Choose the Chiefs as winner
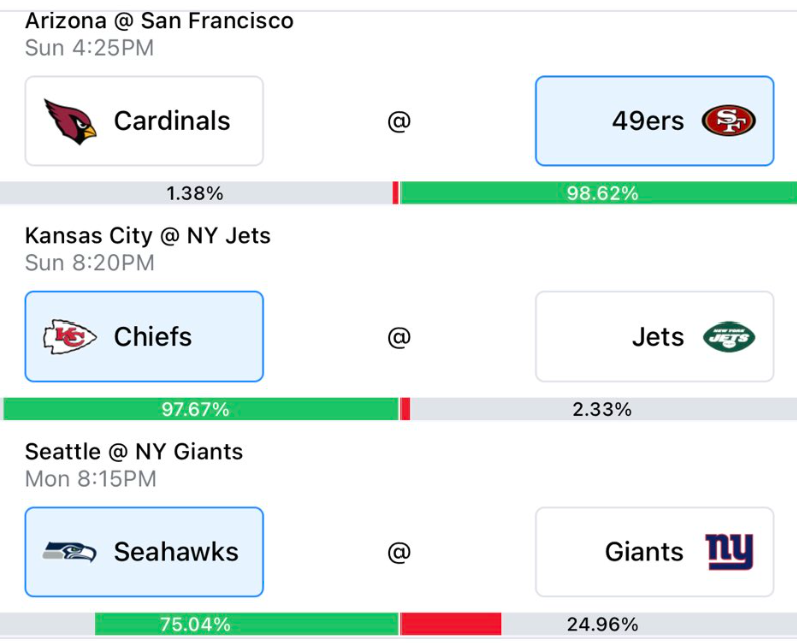This screenshot has width=798, height=644. point(144,337)
